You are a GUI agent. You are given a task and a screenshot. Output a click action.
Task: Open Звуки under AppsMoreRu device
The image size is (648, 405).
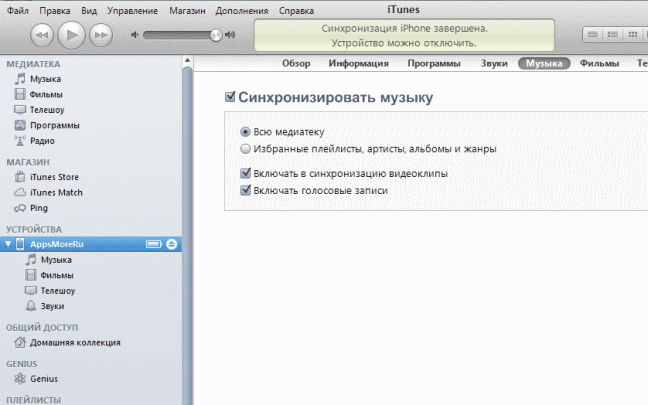[x=52, y=306]
